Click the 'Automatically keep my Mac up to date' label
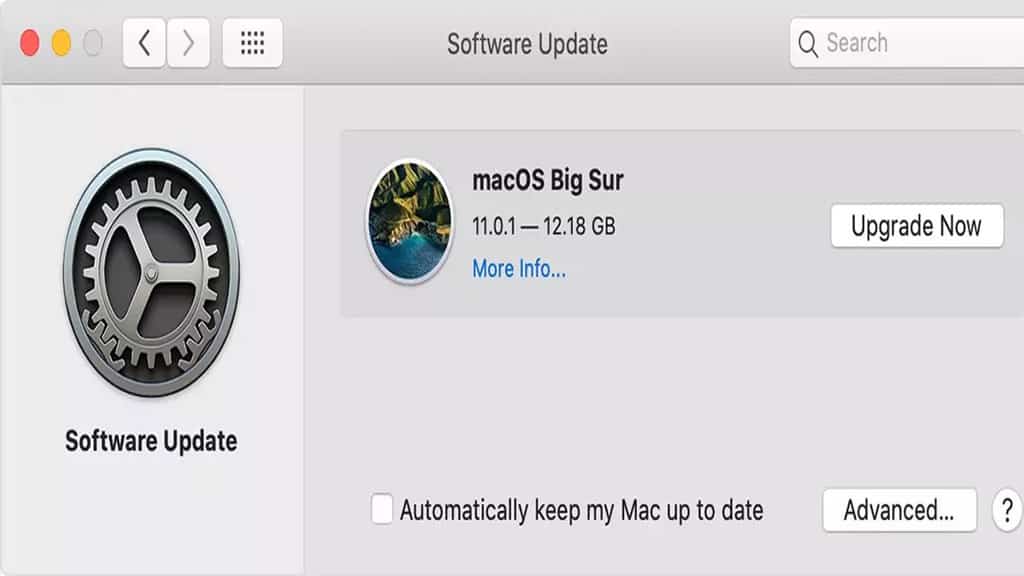Image resolution: width=1024 pixels, height=576 pixels. tap(581, 510)
